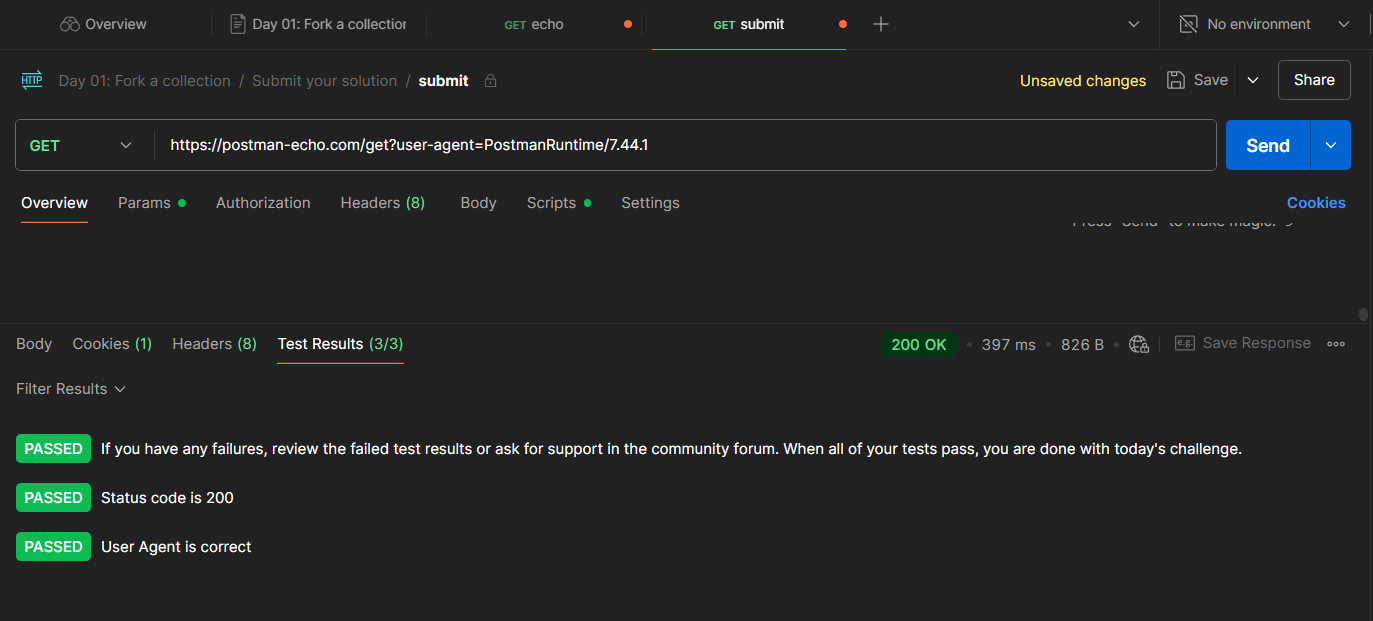Open the Filter Results dropdown
The image size is (1373, 621).
point(71,389)
